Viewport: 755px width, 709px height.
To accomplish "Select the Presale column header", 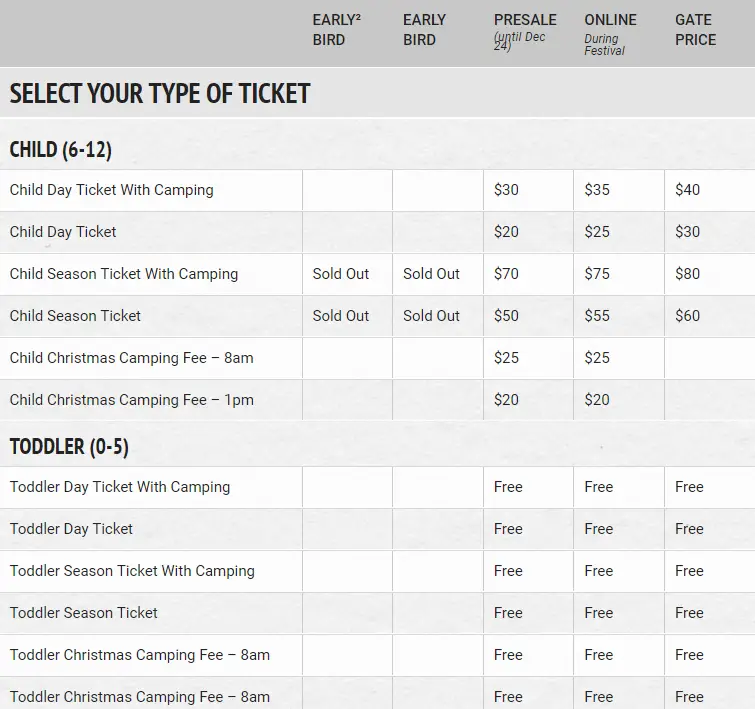I will pyautogui.click(x=525, y=32).
